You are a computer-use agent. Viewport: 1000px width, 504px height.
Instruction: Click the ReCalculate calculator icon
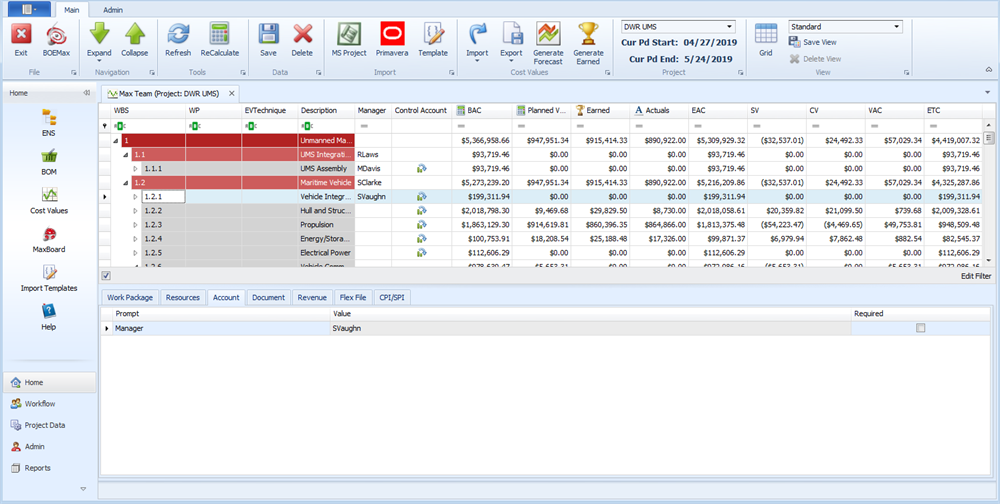(x=219, y=34)
